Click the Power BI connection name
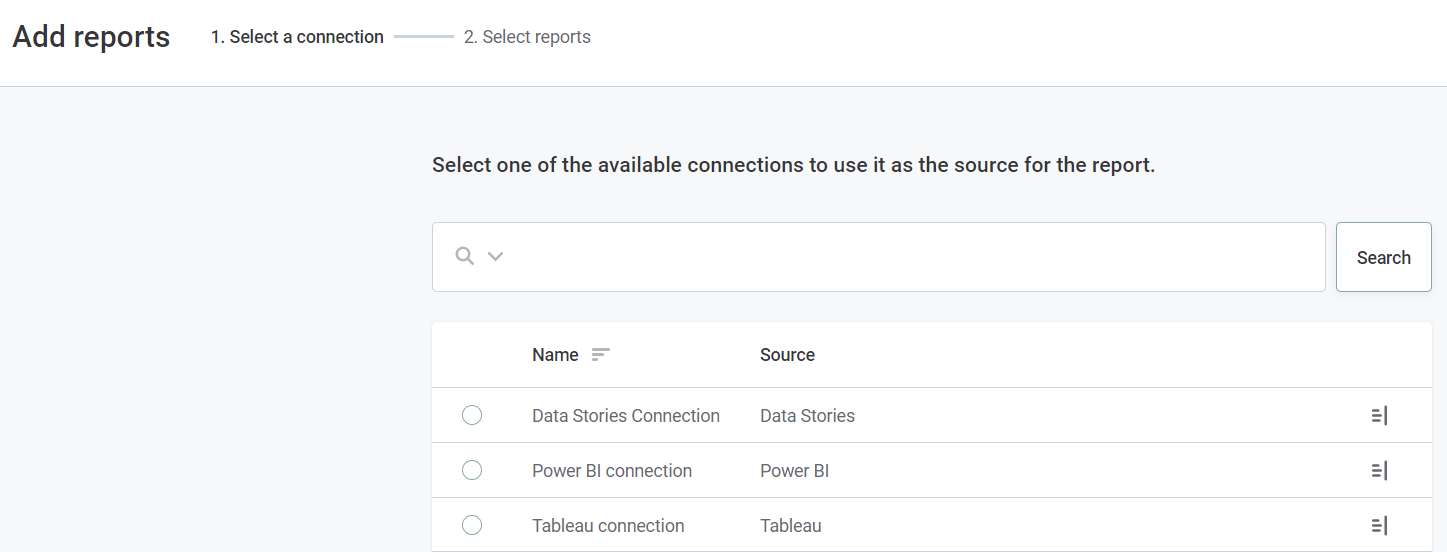 (611, 471)
